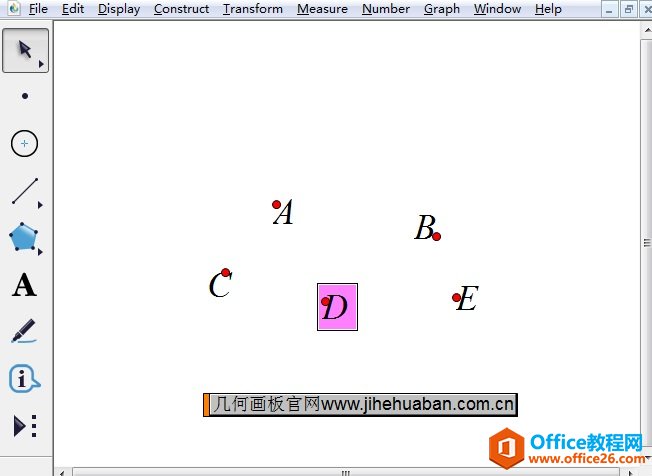Image resolution: width=652 pixels, height=476 pixels.
Task: Open the Display menu
Action: 119,9
